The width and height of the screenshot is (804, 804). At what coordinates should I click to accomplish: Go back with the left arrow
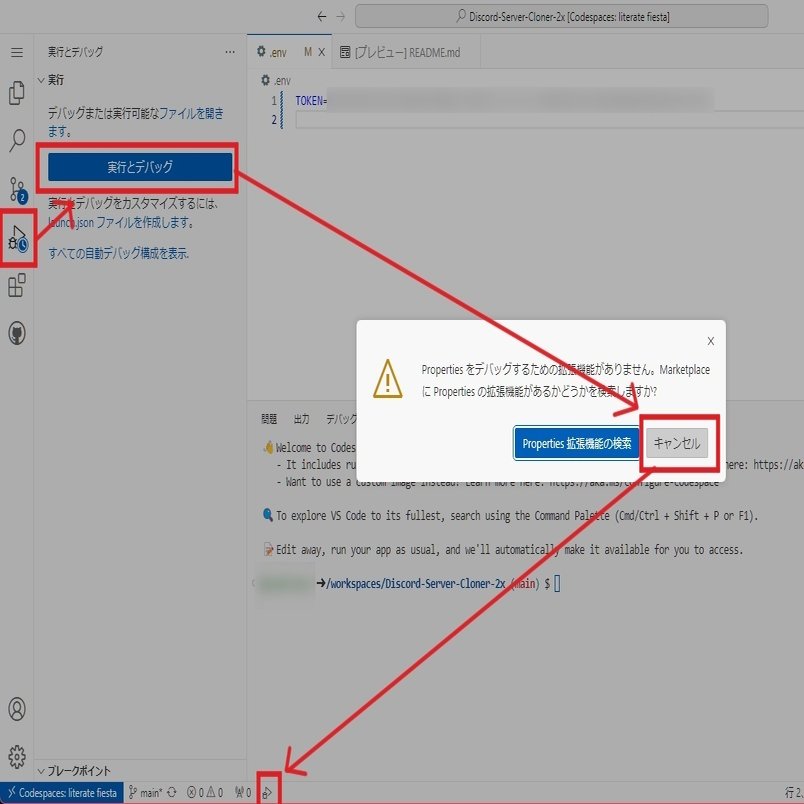pyautogui.click(x=321, y=16)
